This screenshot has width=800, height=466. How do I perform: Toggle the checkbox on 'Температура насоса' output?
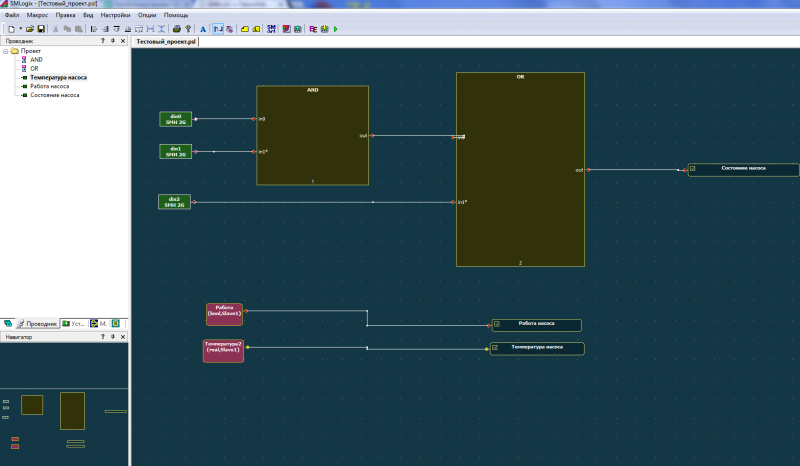495,349
